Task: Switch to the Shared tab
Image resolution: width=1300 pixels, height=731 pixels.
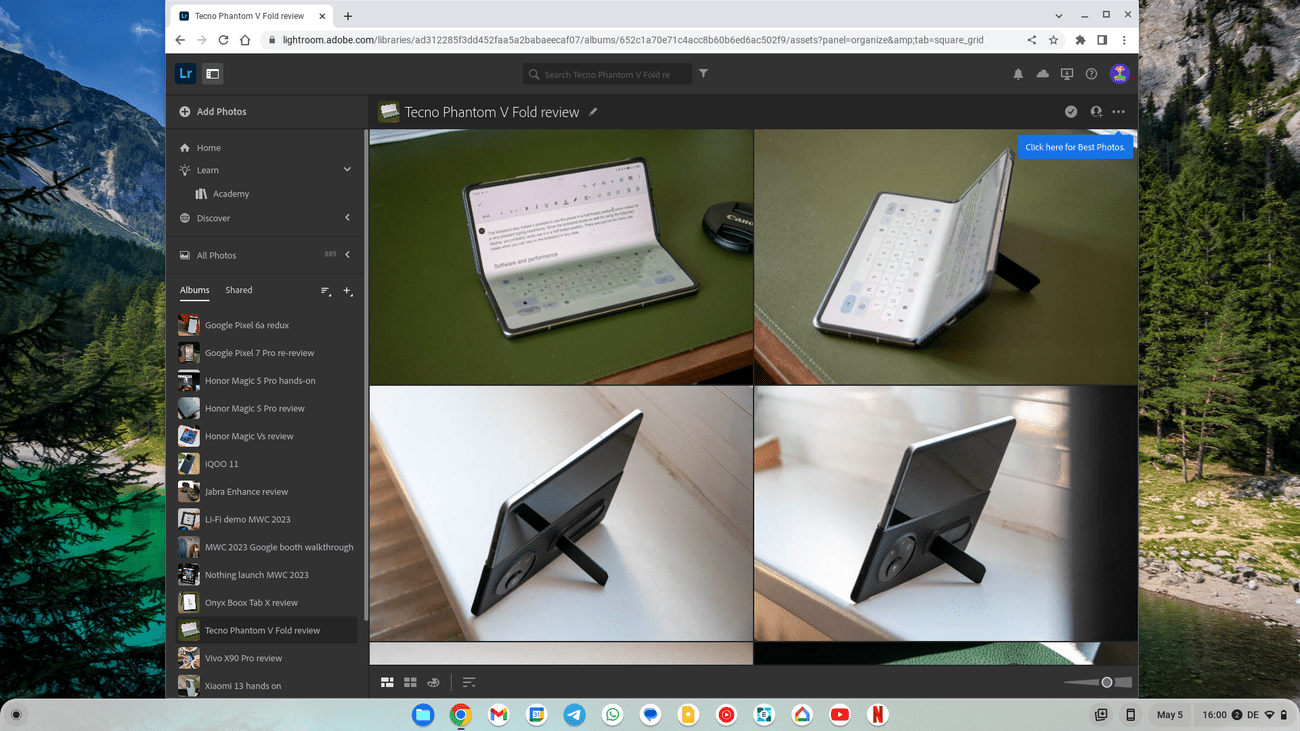Action: pyautogui.click(x=239, y=290)
